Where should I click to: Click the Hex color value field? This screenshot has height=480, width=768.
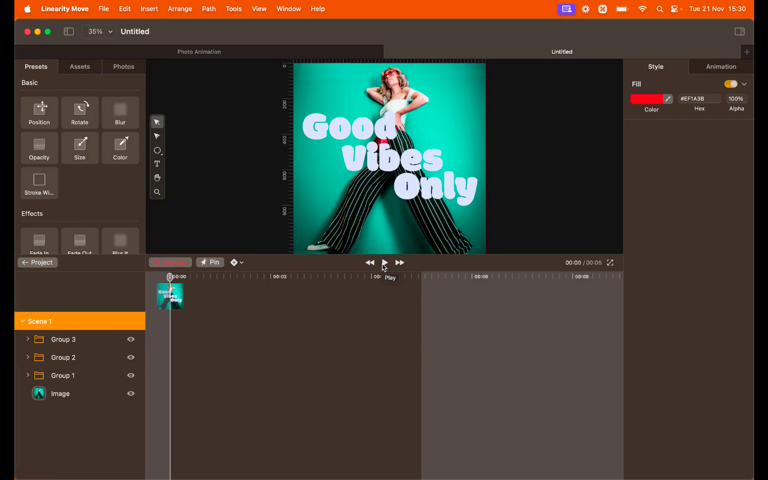[699, 99]
